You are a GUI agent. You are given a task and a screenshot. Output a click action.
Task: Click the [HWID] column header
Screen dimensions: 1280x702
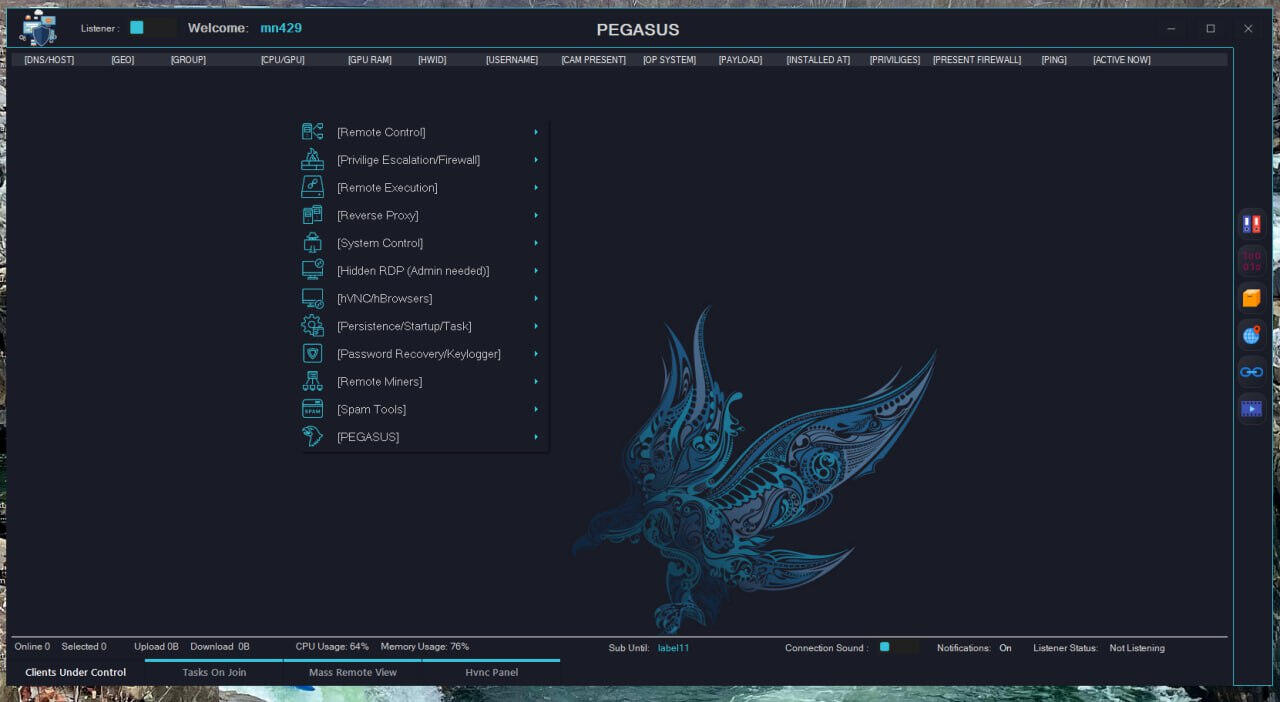pyautogui.click(x=432, y=60)
